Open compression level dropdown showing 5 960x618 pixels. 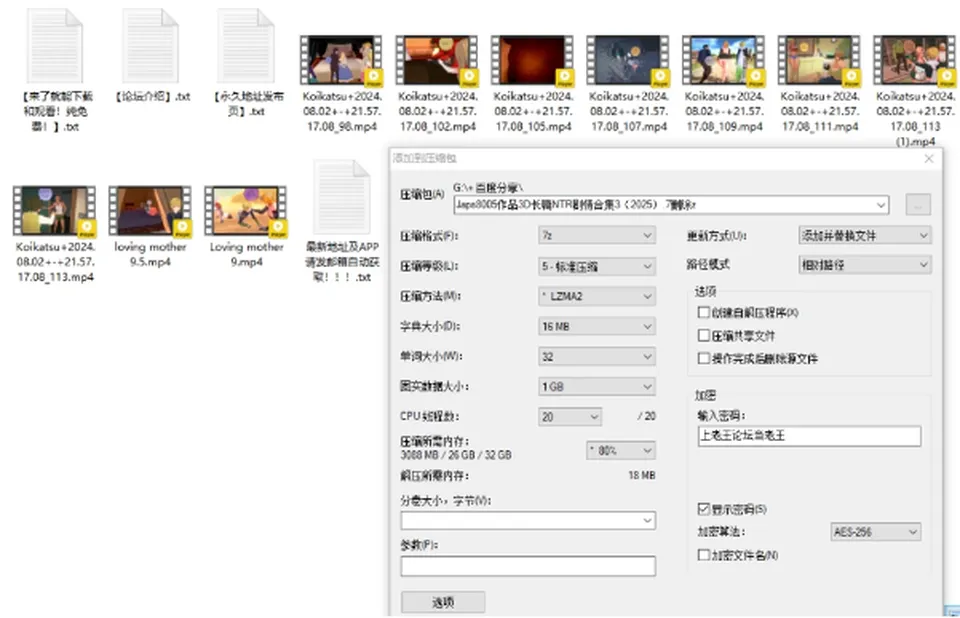(x=597, y=266)
